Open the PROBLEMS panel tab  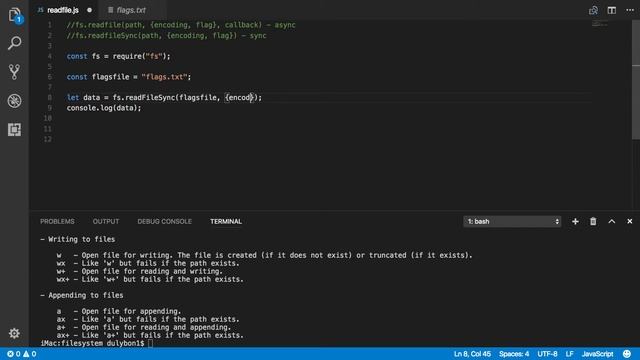coord(57,221)
